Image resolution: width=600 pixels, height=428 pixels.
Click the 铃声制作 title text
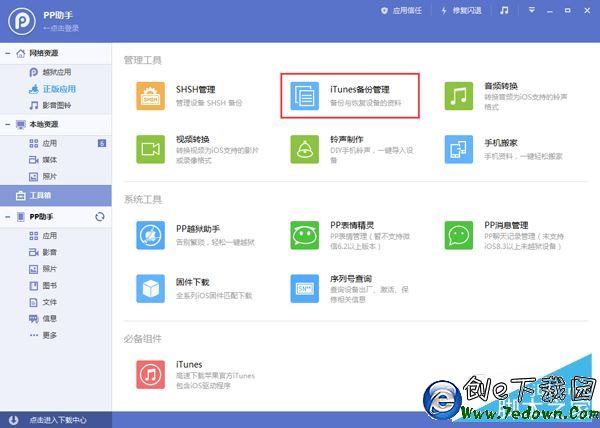(347, 139)
